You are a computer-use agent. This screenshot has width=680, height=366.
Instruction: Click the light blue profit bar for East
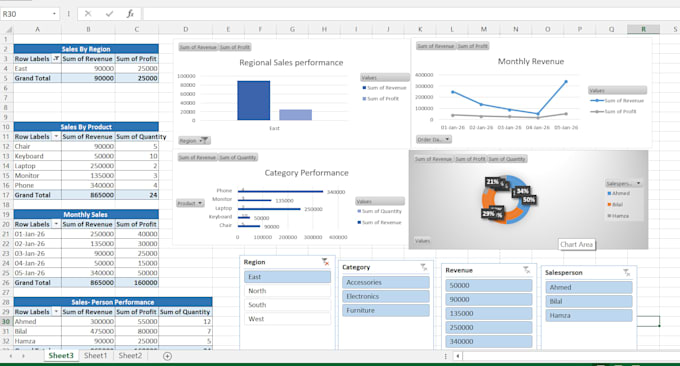click(295, 114)
